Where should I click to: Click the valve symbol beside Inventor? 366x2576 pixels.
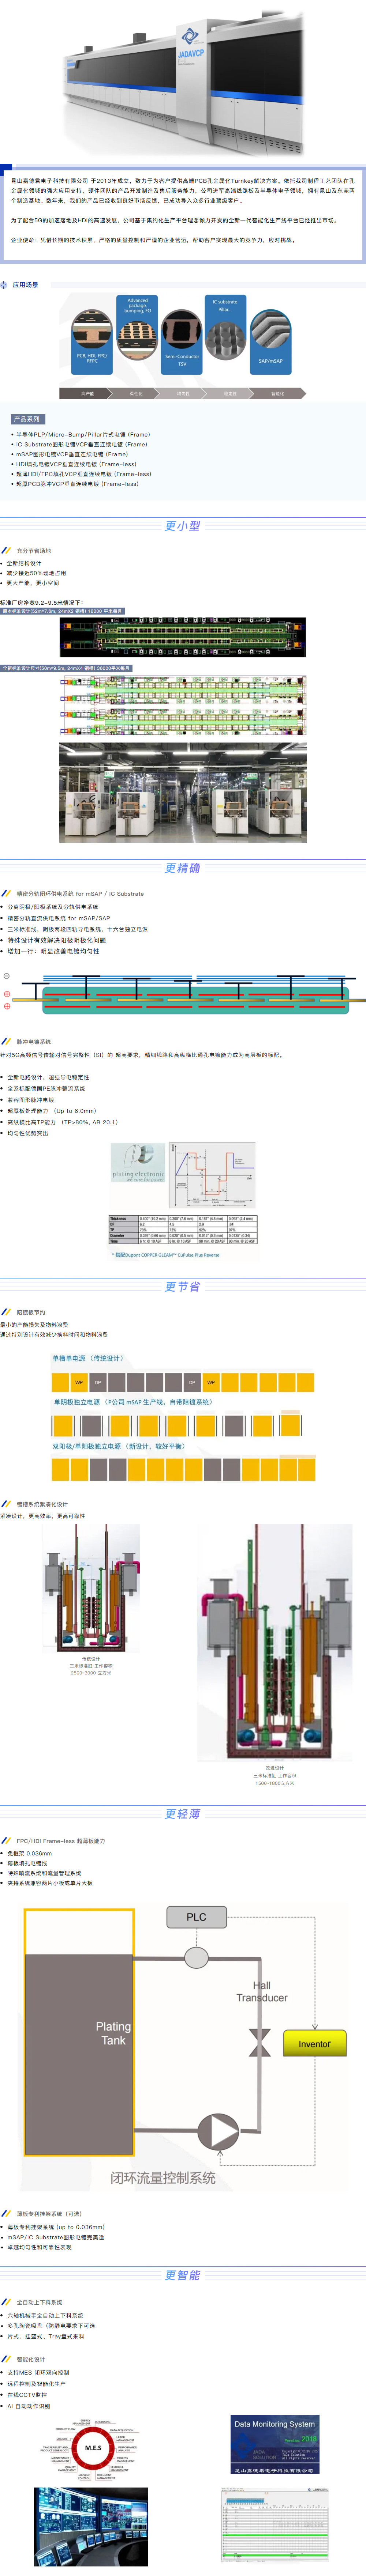260,2043
